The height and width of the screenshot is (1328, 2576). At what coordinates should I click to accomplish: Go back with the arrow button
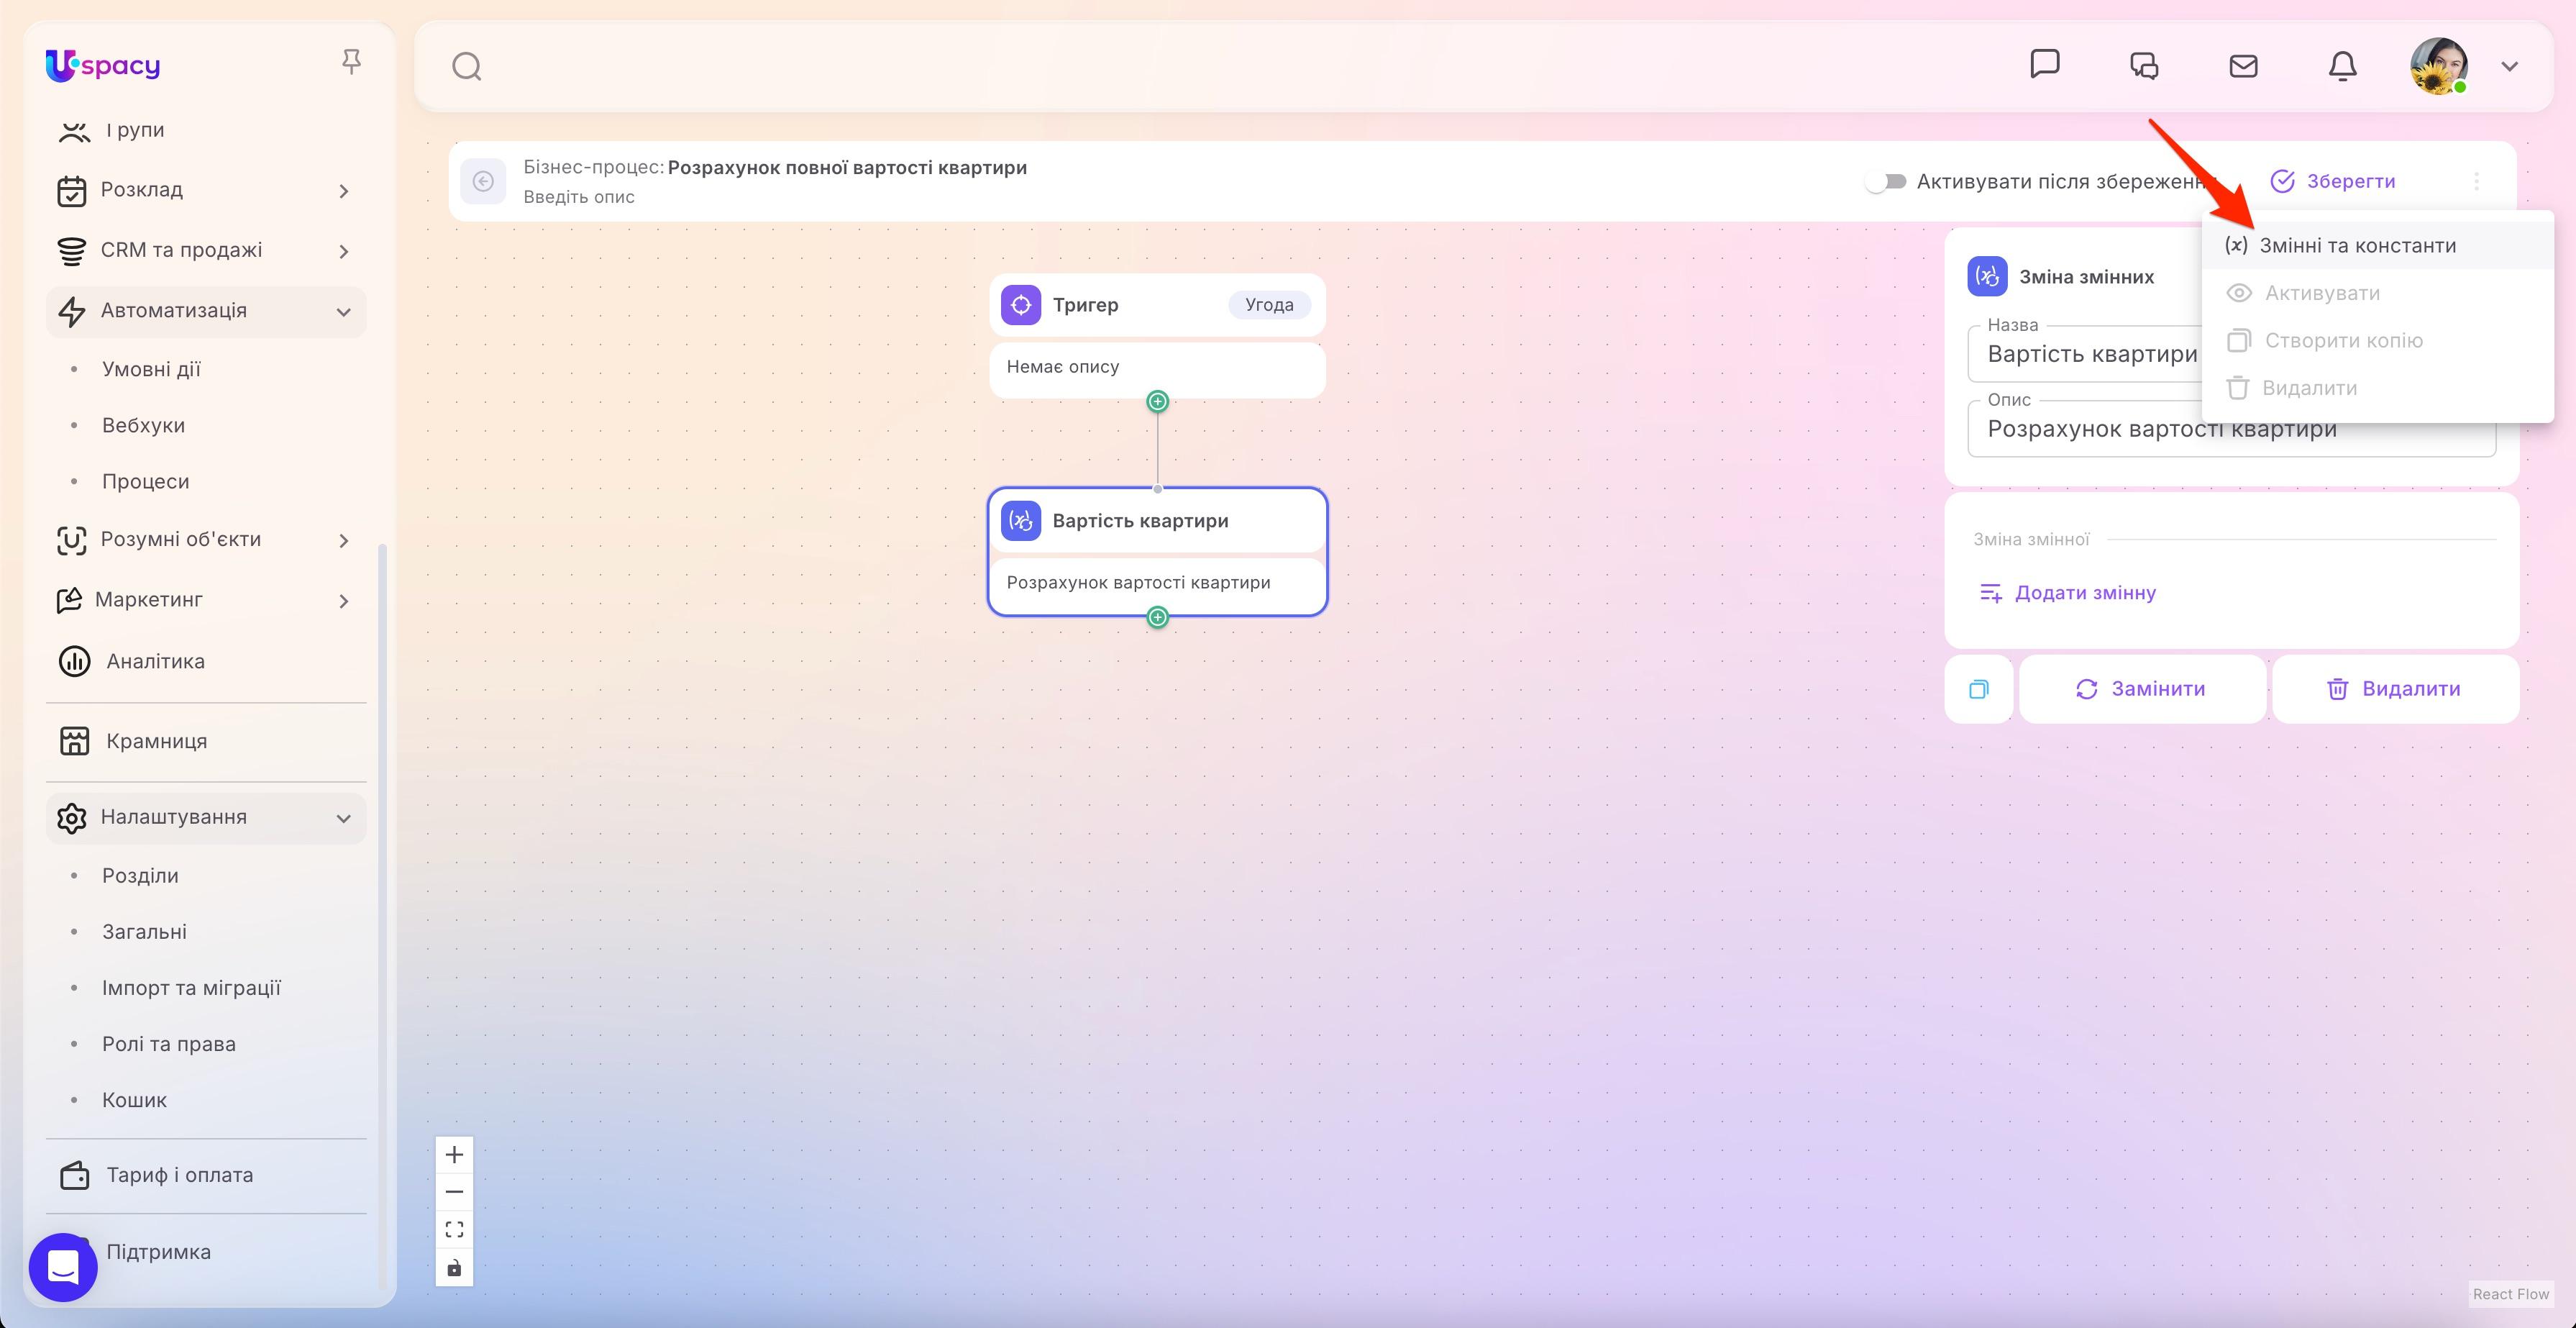click(x=483, y=181)
